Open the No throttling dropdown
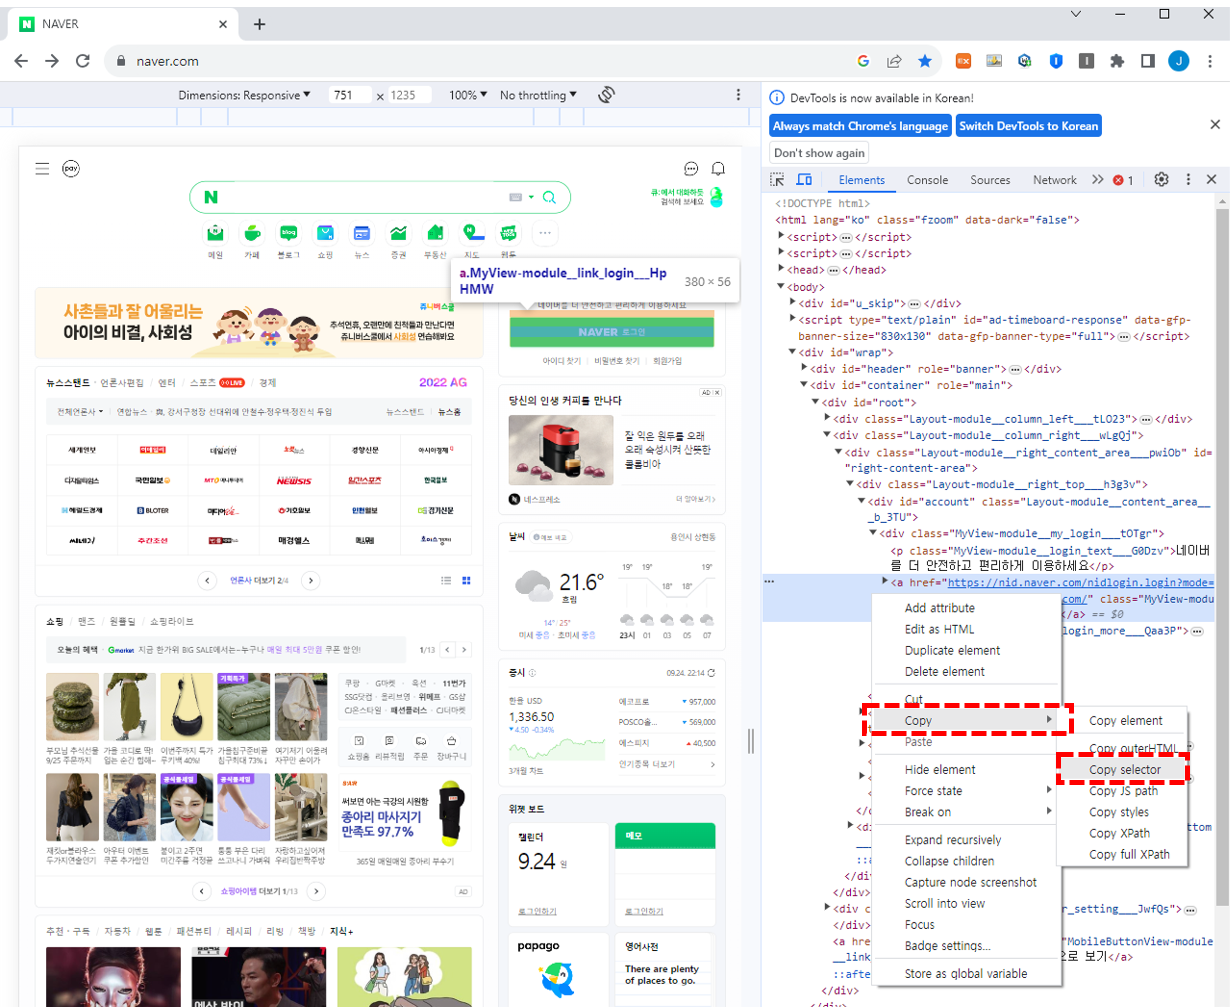Screen dimensions: 1230x1007 539,95
